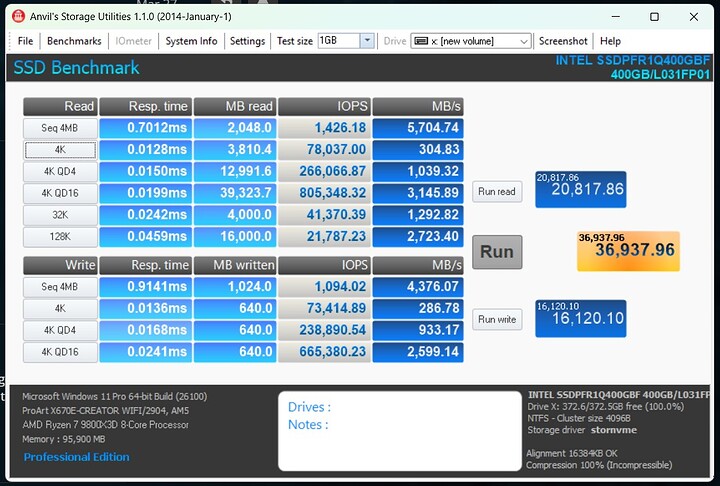Toggle the Seq 4MB read test
Viewport: 720px width, 486px height.
(60, 128)
